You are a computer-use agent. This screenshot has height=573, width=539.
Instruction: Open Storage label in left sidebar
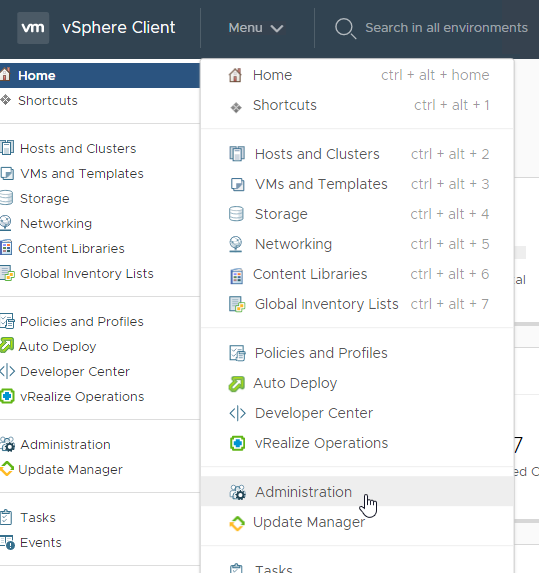click(x=45, y=198)
